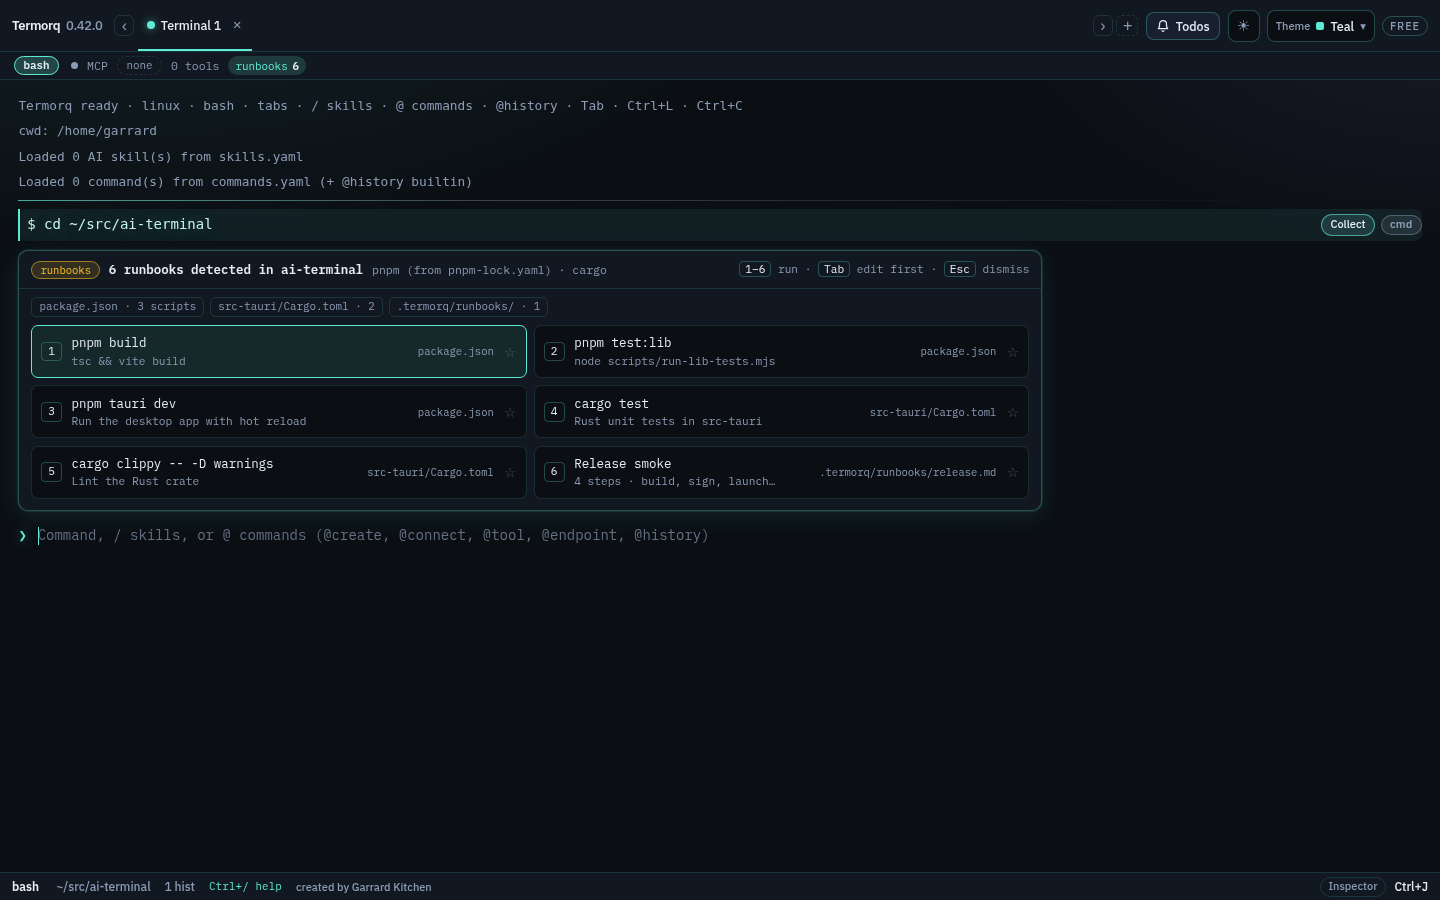Click the 1 hist status entry
1440x900 pixels.
point(180,887)
